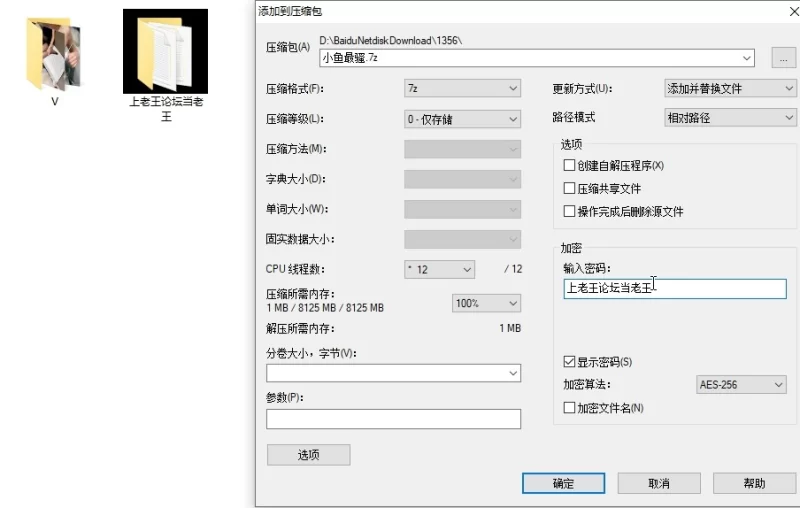Expand the 路径模式 相对路径 dropdown

tap(730, 118)
